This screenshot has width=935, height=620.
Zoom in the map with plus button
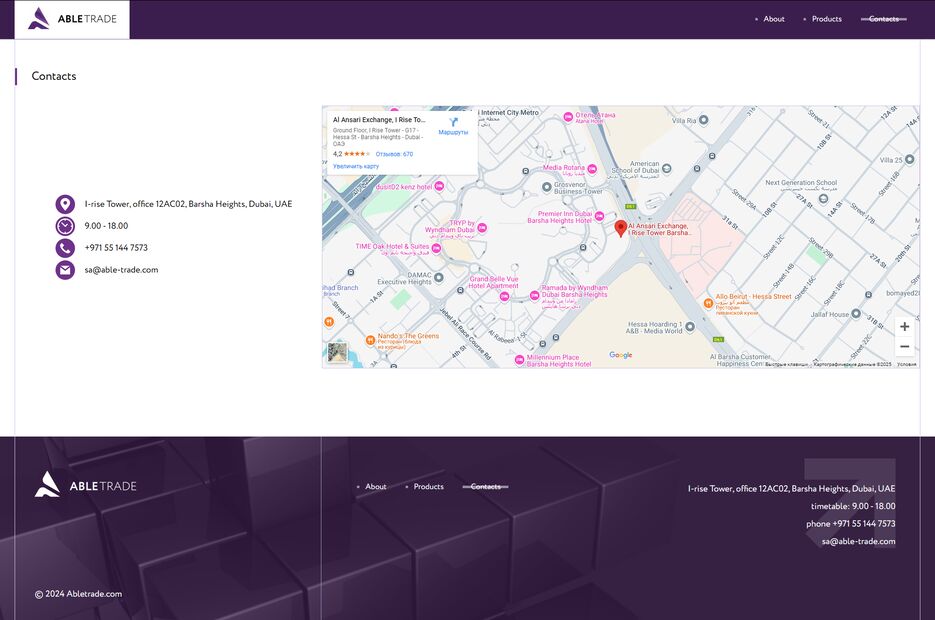tap(904, 327)
